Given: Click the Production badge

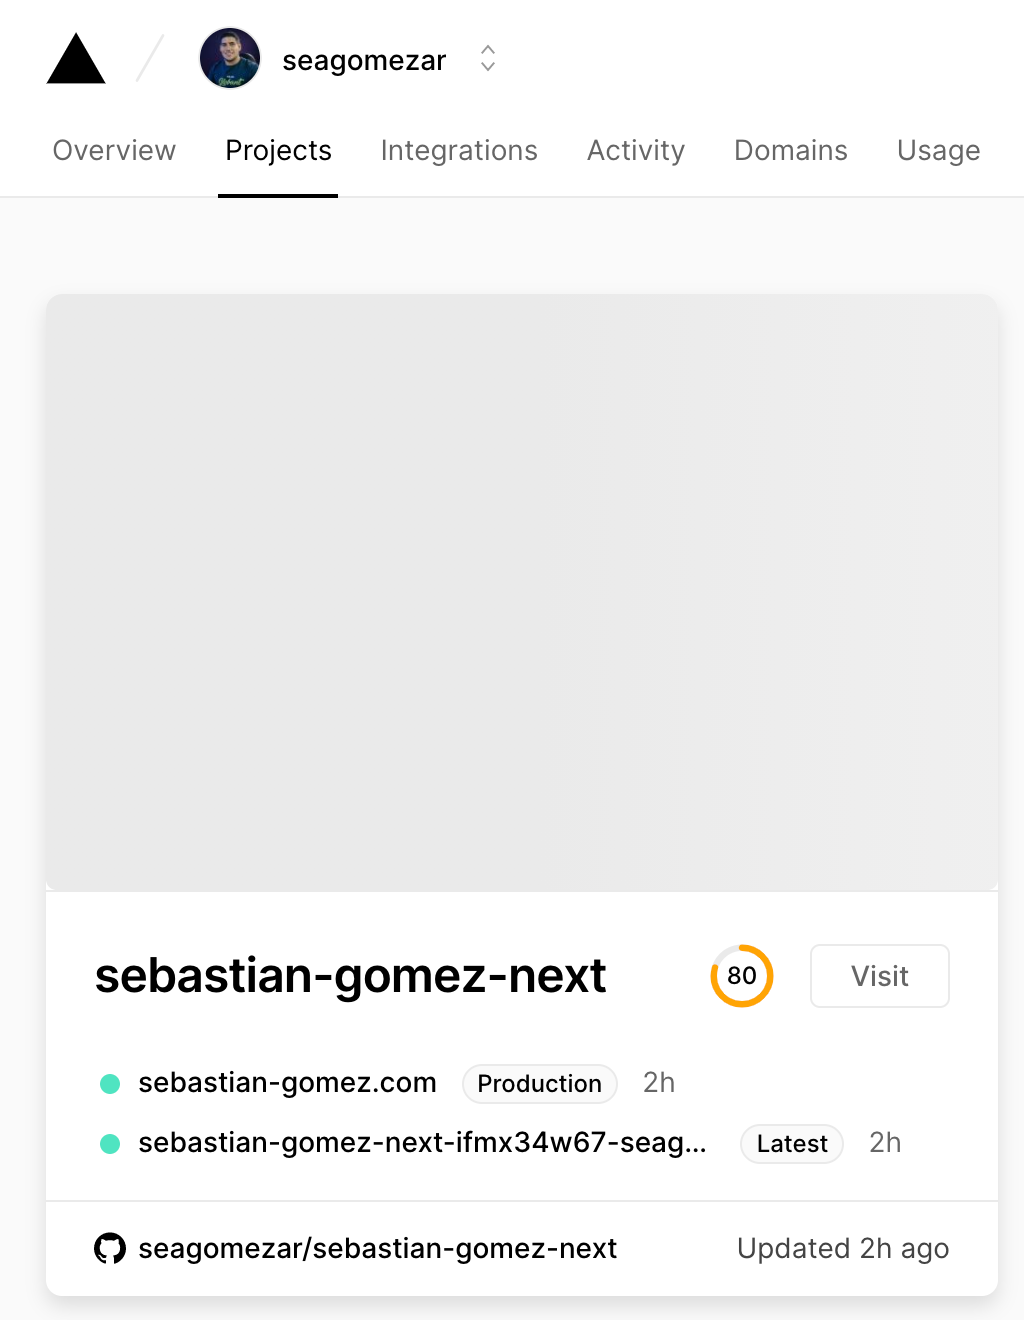Looking at the screenshot, I should (x=539, y=1084).
